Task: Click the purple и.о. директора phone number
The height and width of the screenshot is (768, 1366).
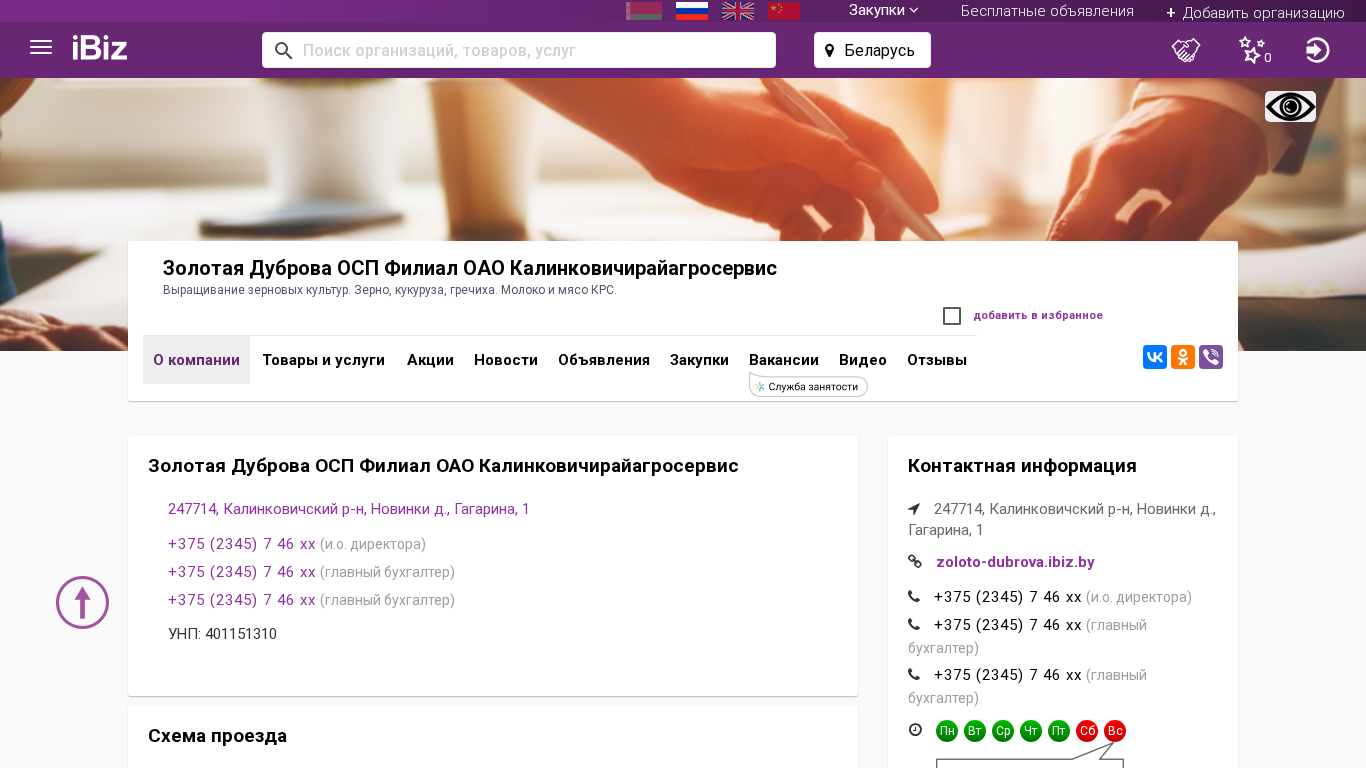Action: point(242,544)
